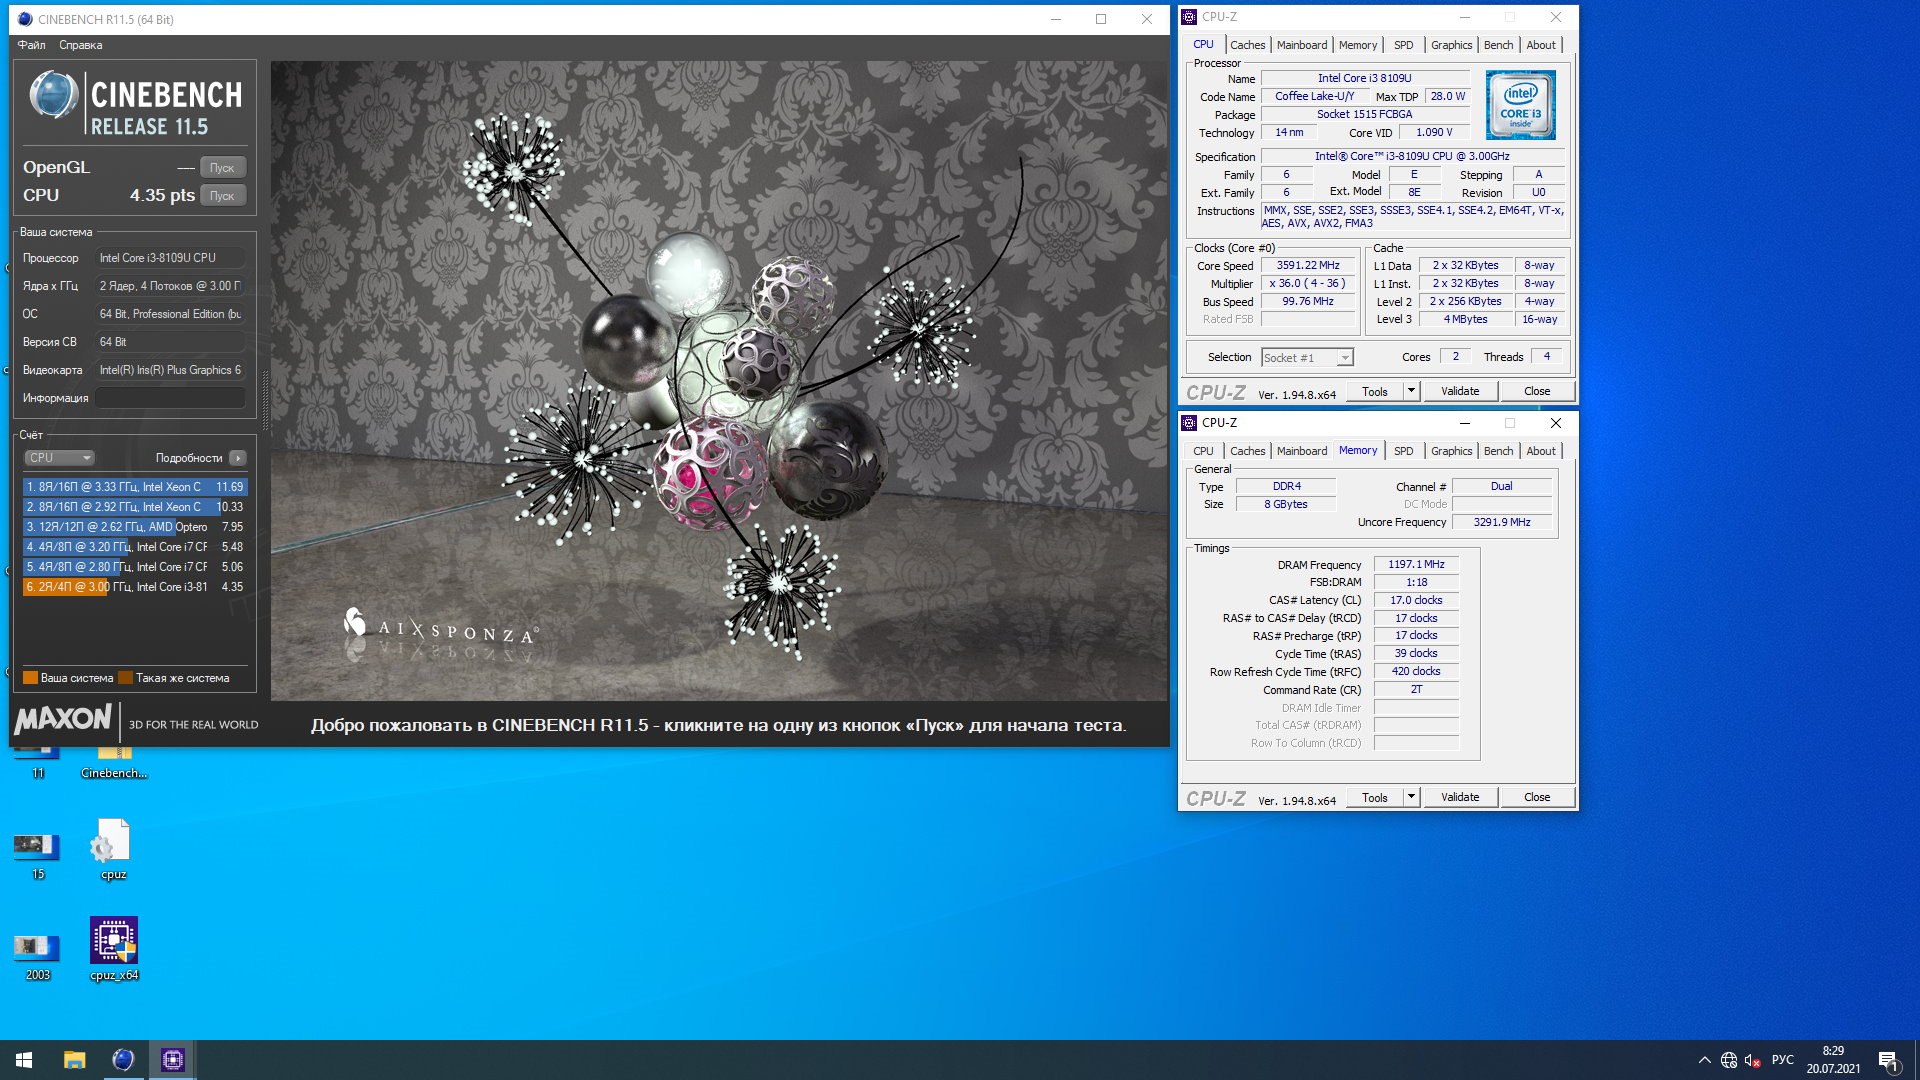Click Core Speed value 3591.22 MHz
Screen dimensions: 1920x1080
1307,266
